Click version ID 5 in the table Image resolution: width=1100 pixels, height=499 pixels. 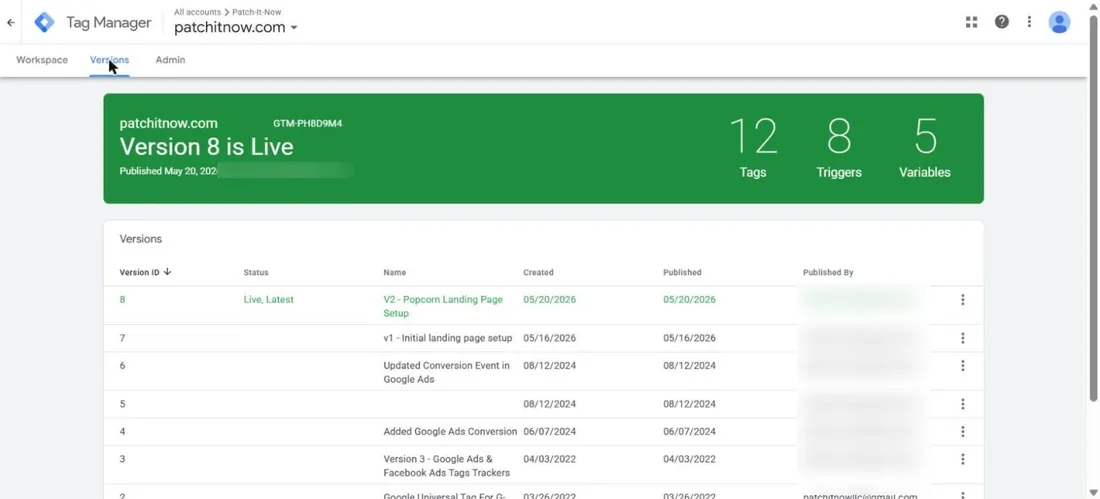pos(122,404)
